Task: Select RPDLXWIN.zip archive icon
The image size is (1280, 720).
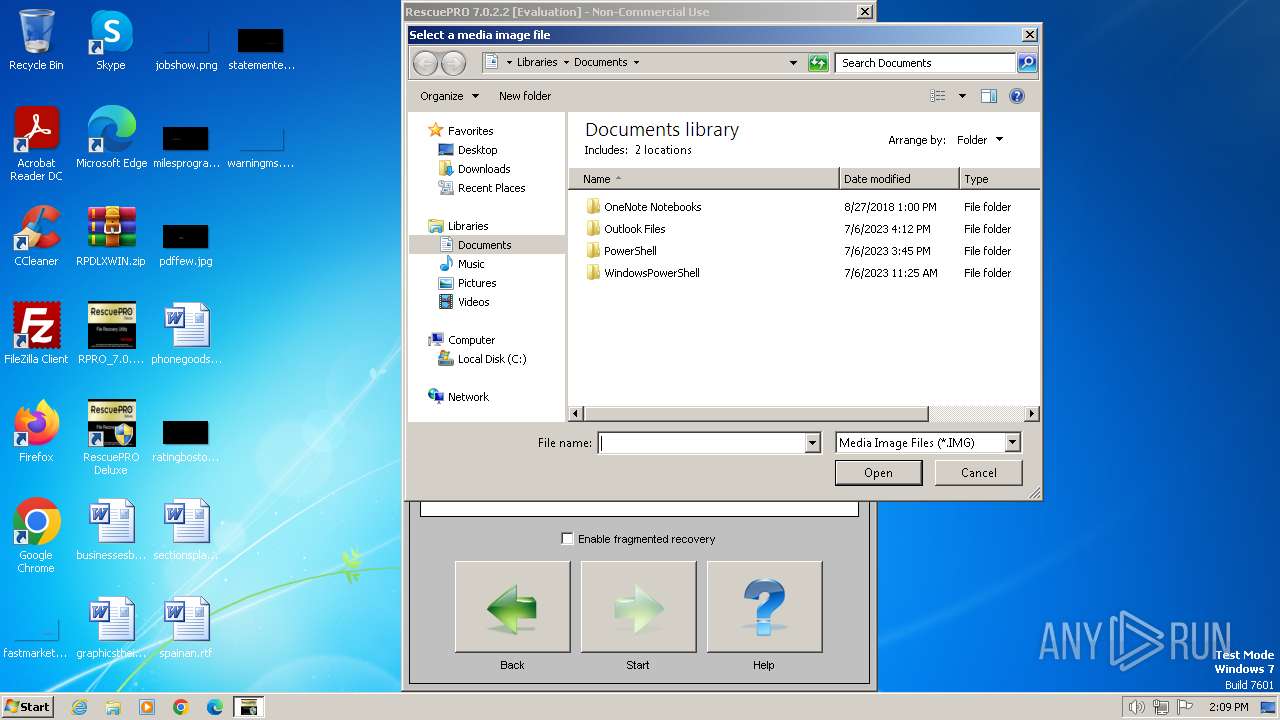Action: [x=111, y=236]
